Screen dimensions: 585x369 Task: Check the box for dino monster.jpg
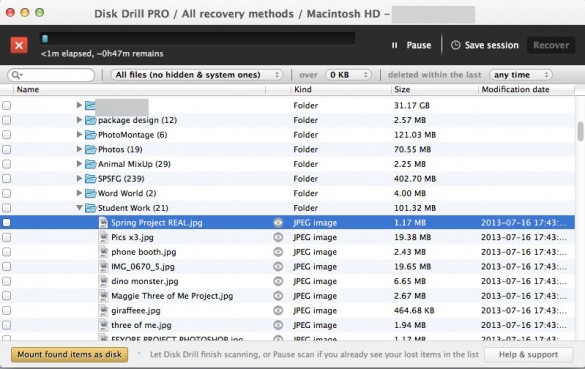click(x=6, y=281)
